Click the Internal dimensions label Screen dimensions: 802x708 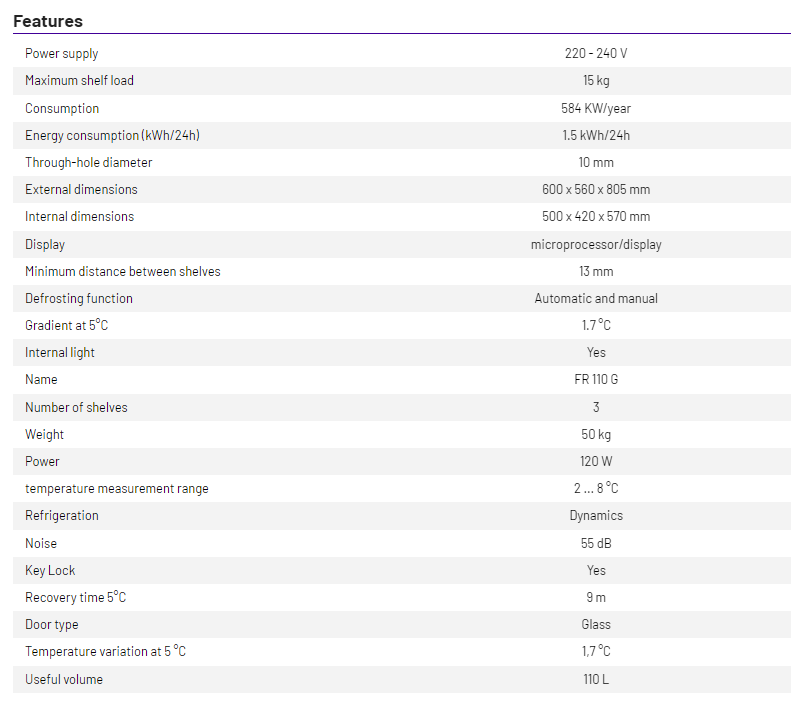tap(79, 217)
